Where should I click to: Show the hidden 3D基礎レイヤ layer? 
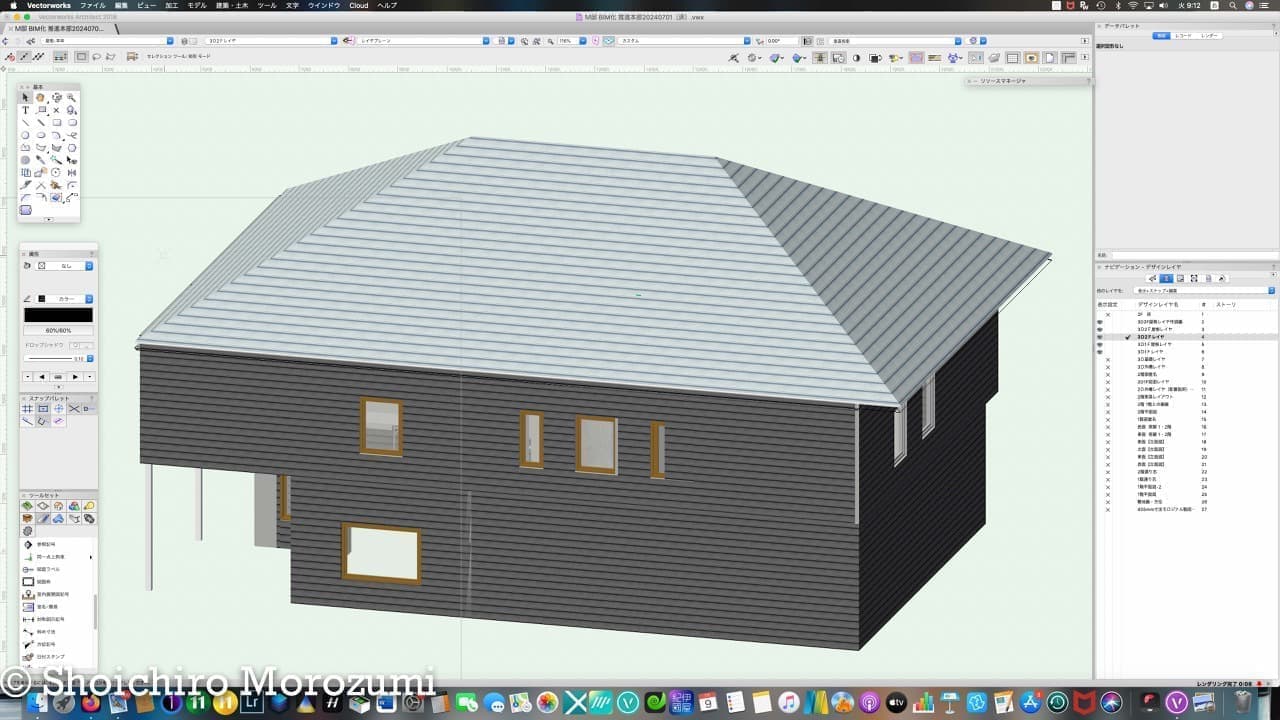click(1108, 359)
